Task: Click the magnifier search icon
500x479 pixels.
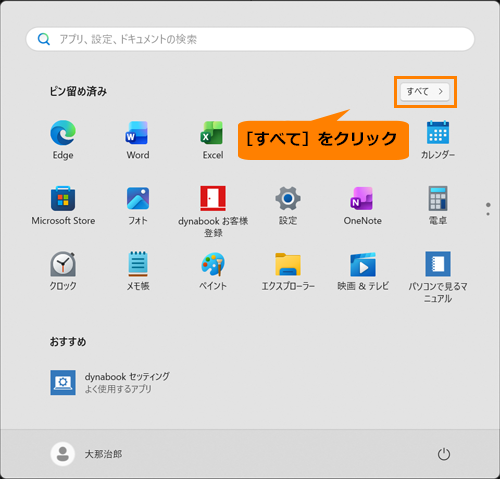Action: coord(43,39)
